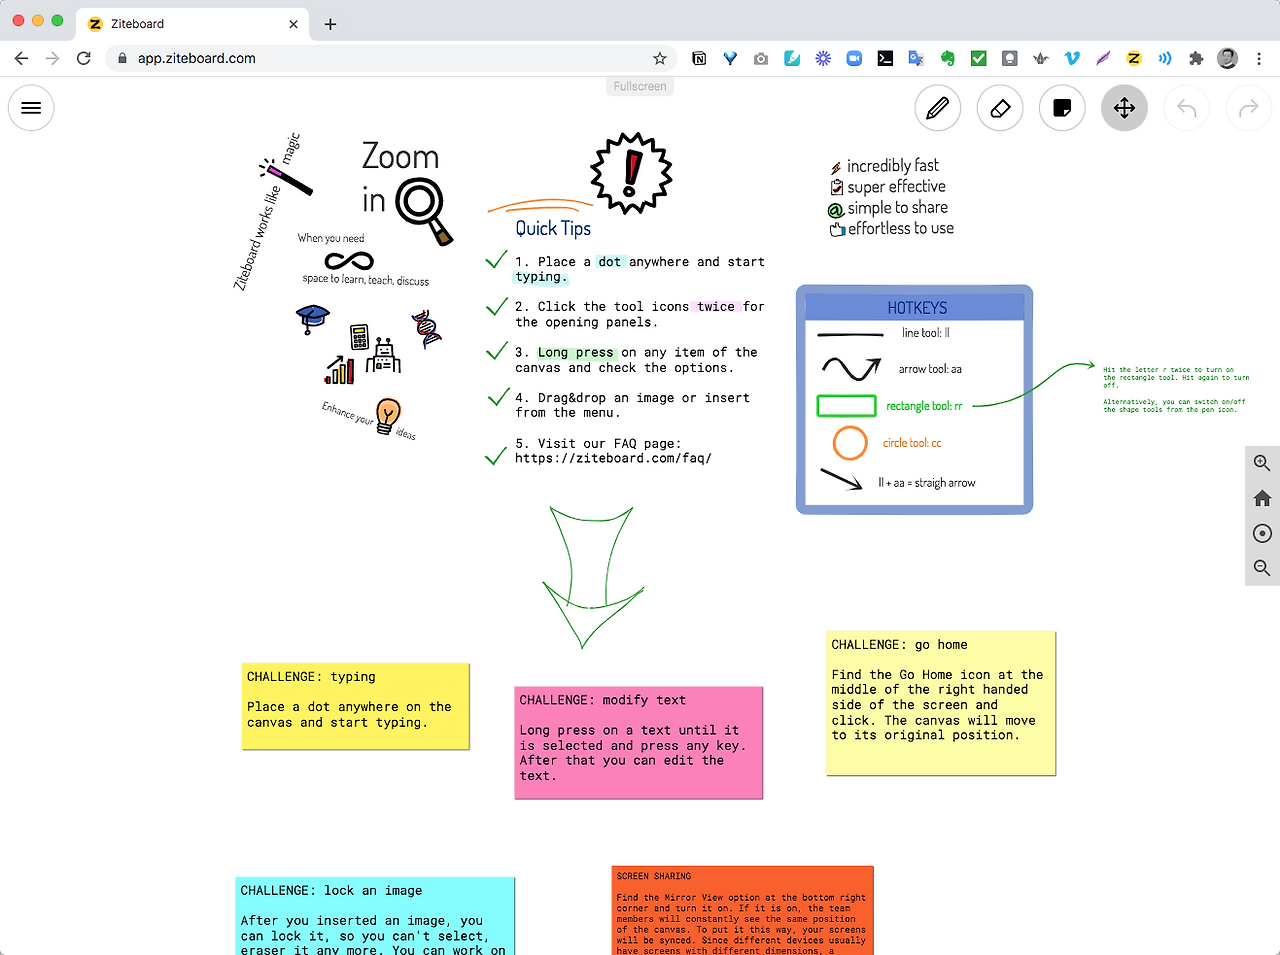Viewport: 1280px width, 955px height.
Task: Select the pink CHALLENGE: modify text note
Action: coord(638,742)
